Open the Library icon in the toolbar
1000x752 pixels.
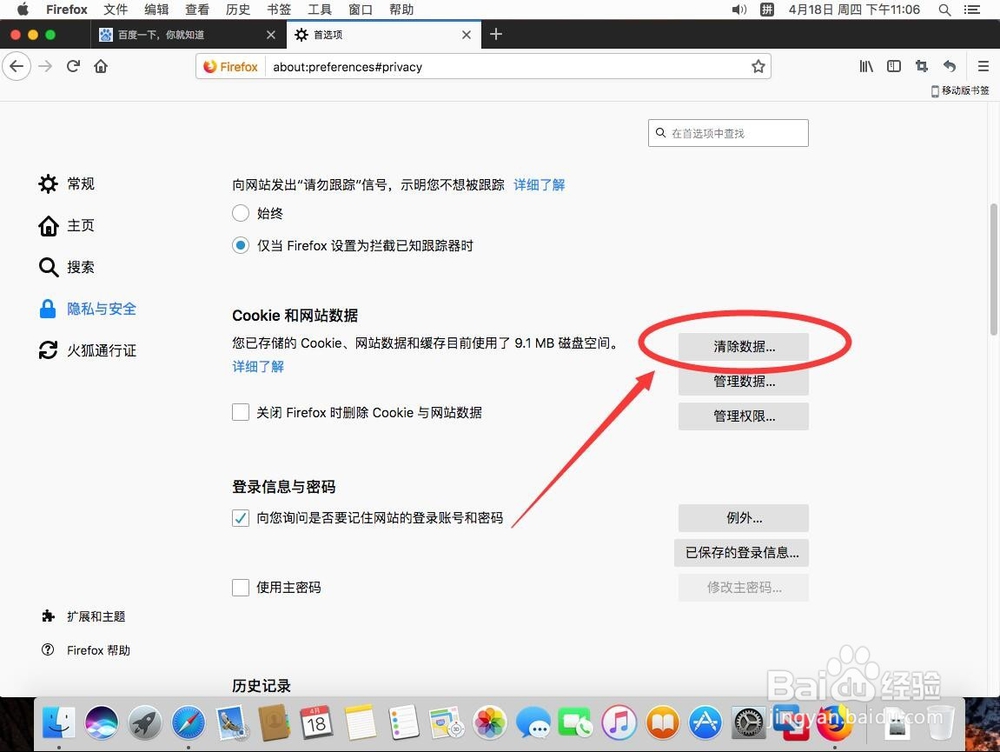[x=866, y=66]
